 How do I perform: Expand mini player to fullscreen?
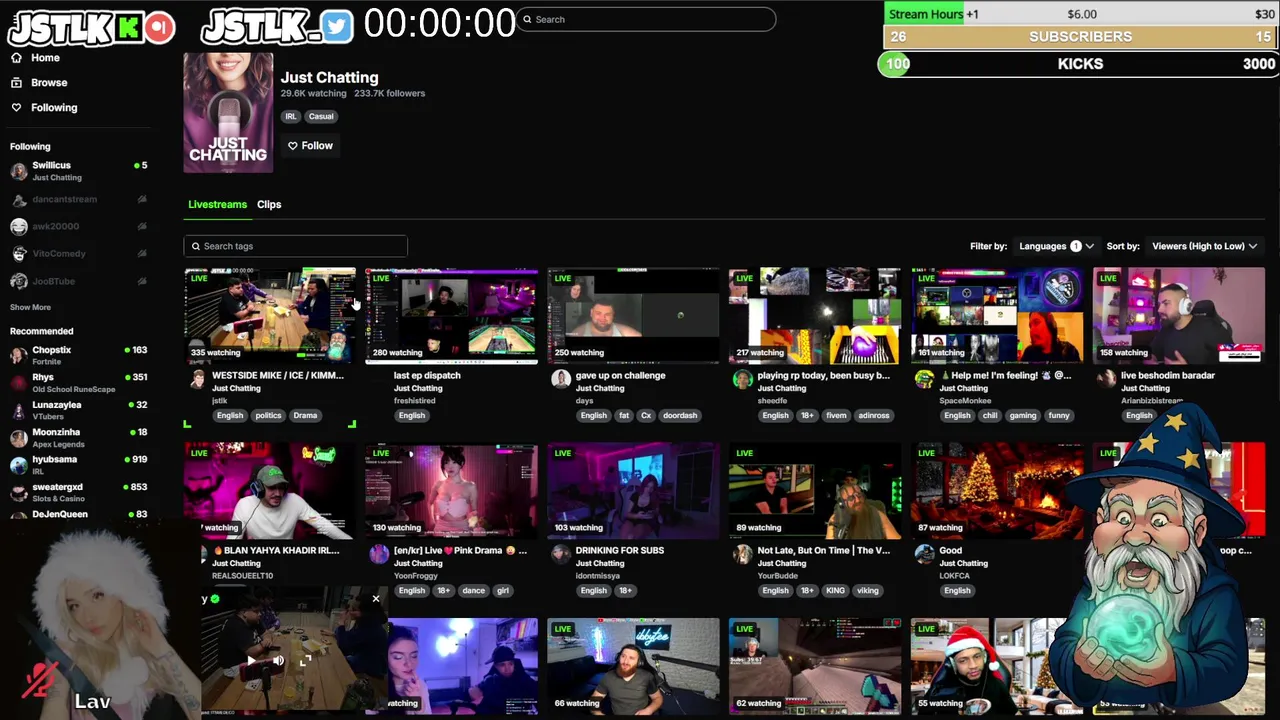[305, 660]
